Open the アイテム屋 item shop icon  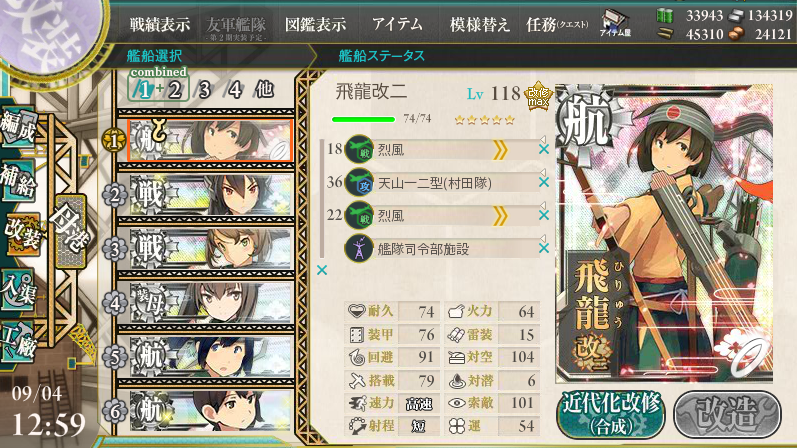click(x=615, y=23)
